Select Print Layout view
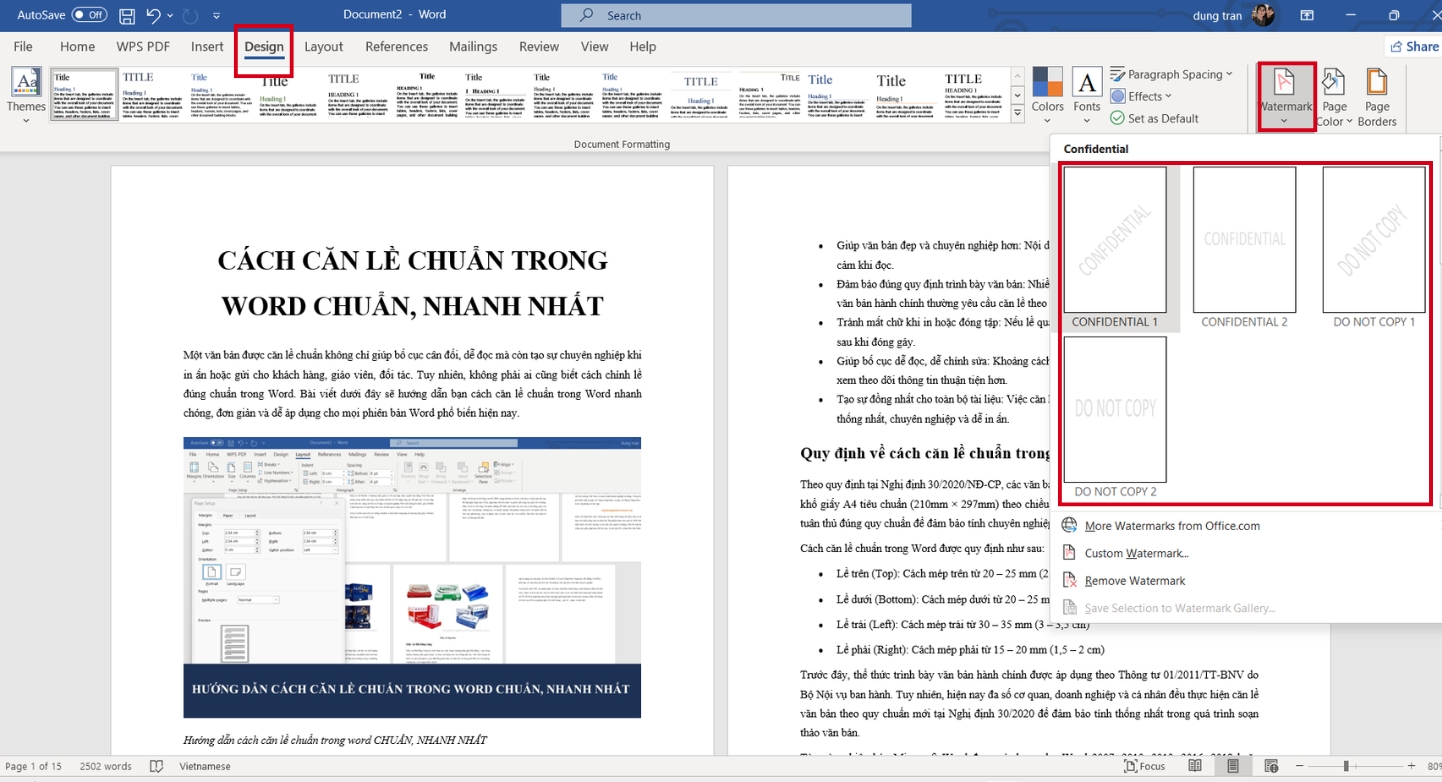 point(1233,766)
